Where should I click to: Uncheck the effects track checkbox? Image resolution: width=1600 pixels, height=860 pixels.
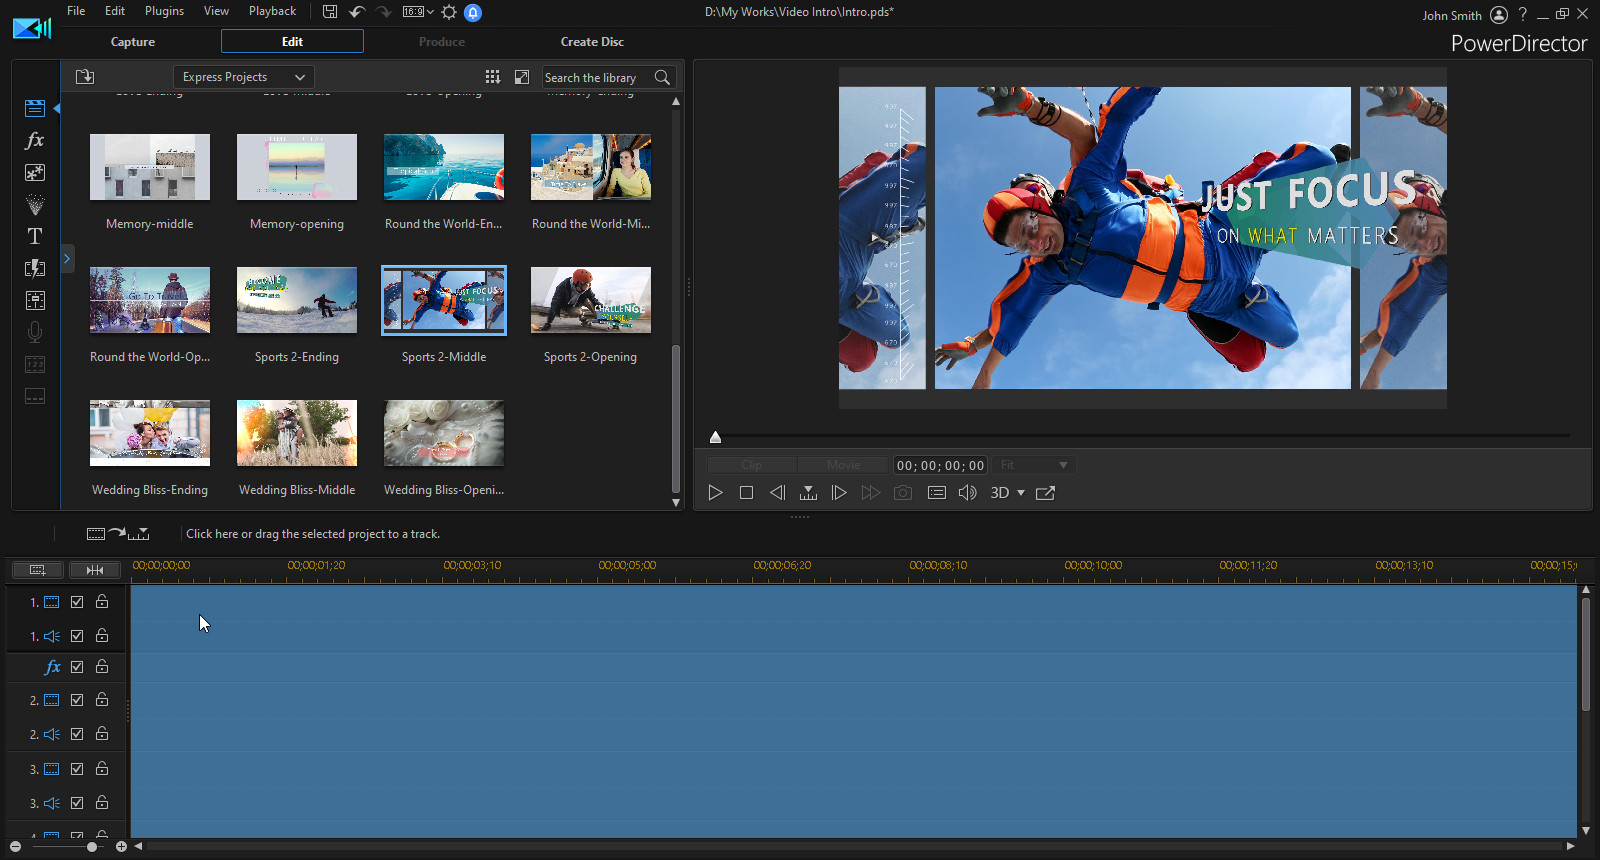(77, 667)
